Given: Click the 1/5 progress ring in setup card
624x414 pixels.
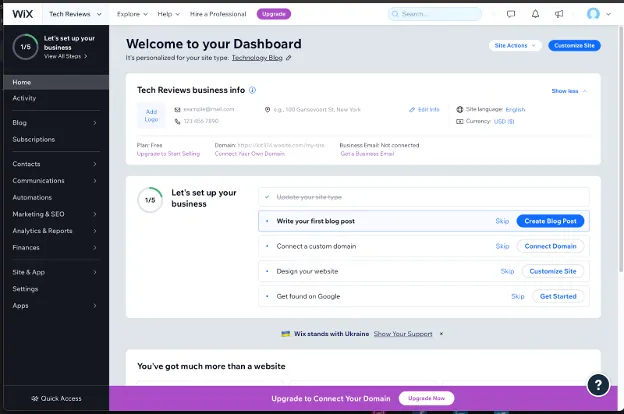Looking at the screenshot, I should (x=150, y=200).
